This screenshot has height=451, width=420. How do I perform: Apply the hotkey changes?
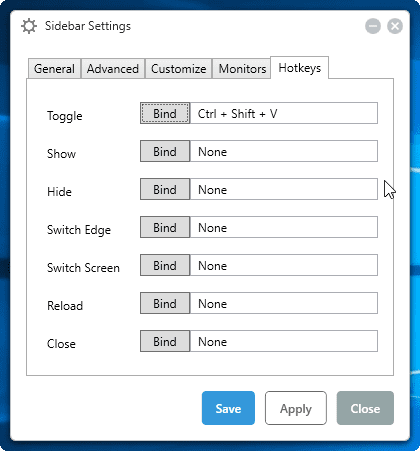coord(296,408)
